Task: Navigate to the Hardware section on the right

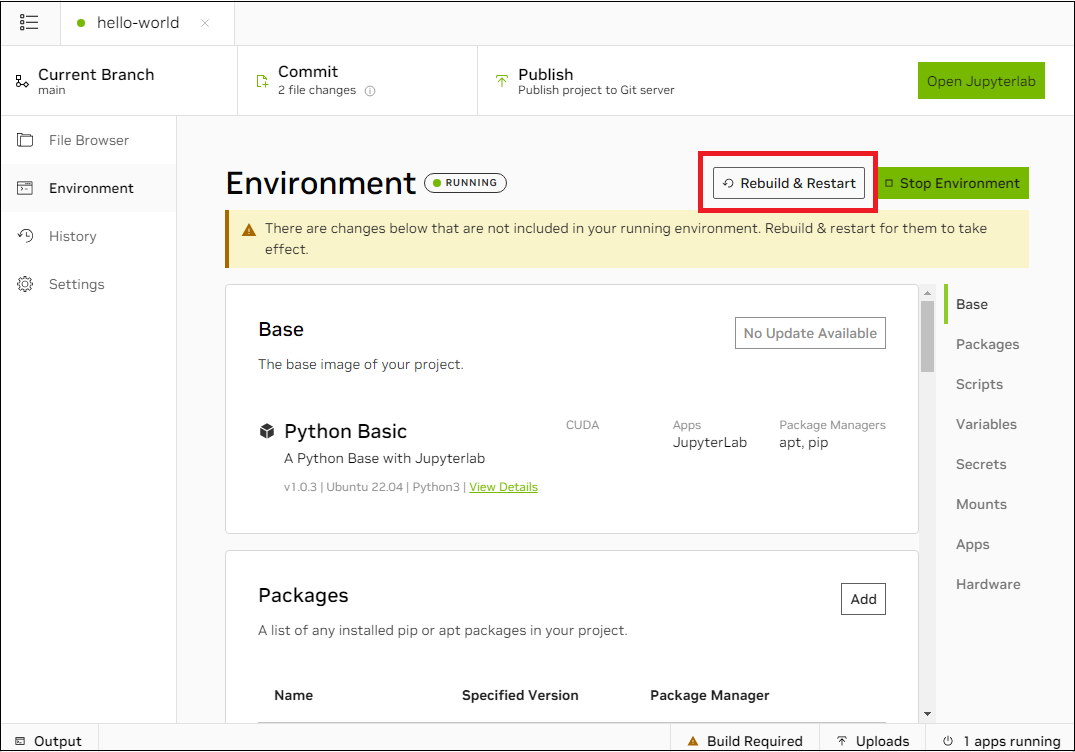Action: point(988,584)
